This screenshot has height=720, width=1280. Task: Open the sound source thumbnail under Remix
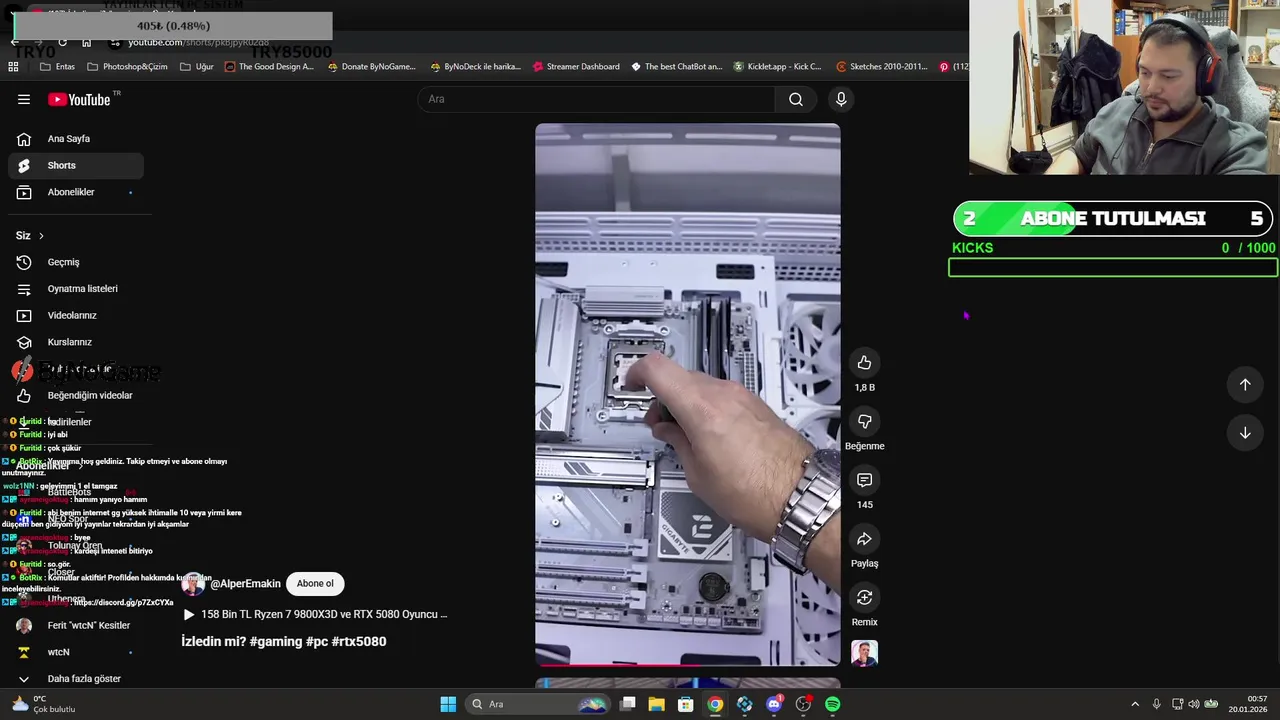(864, 654)
